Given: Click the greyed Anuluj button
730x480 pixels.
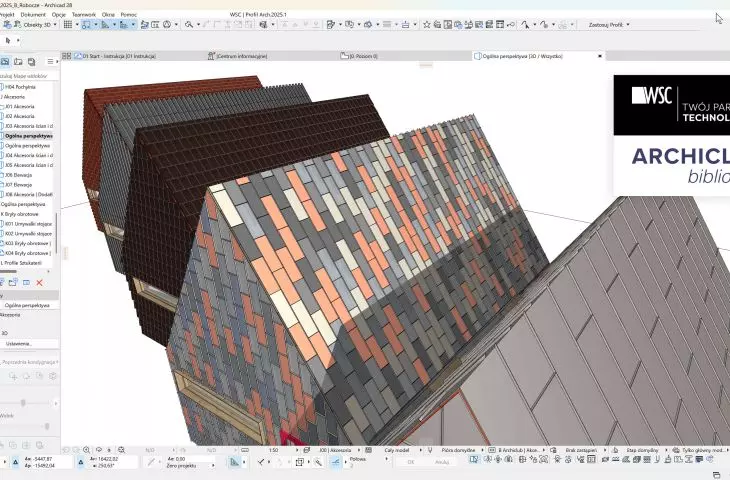Looking at the screenshot, I should [x=442, y=462].
